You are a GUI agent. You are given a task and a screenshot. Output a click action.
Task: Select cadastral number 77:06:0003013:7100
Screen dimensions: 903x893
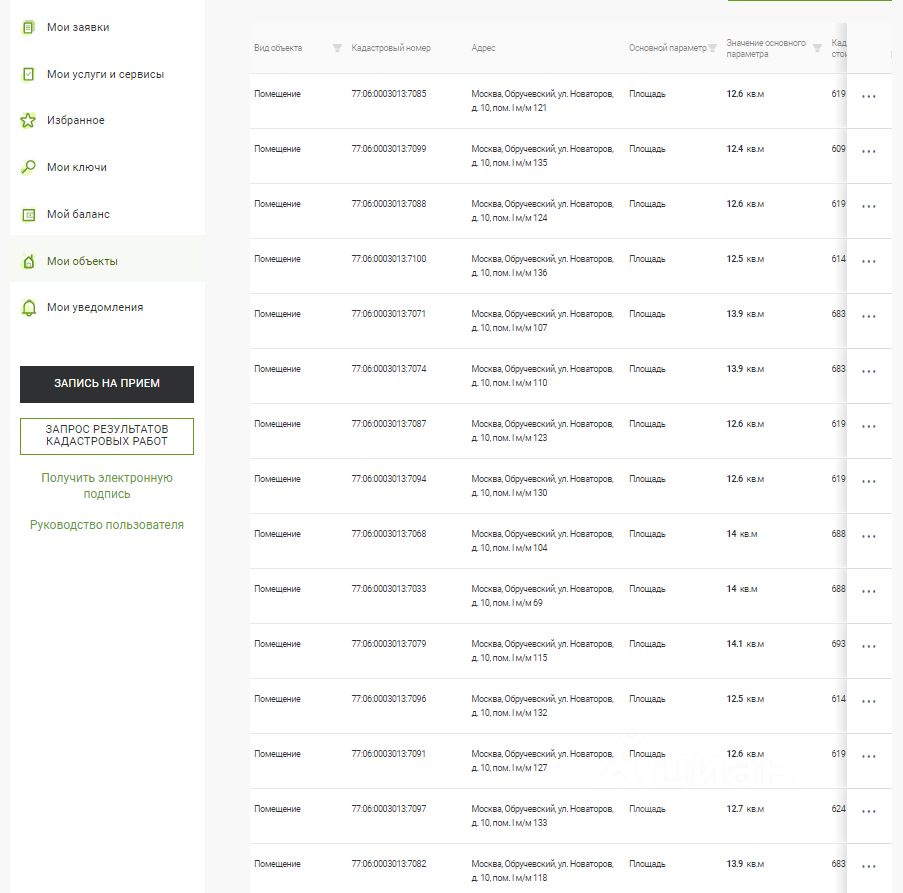[x=389, y=259]
